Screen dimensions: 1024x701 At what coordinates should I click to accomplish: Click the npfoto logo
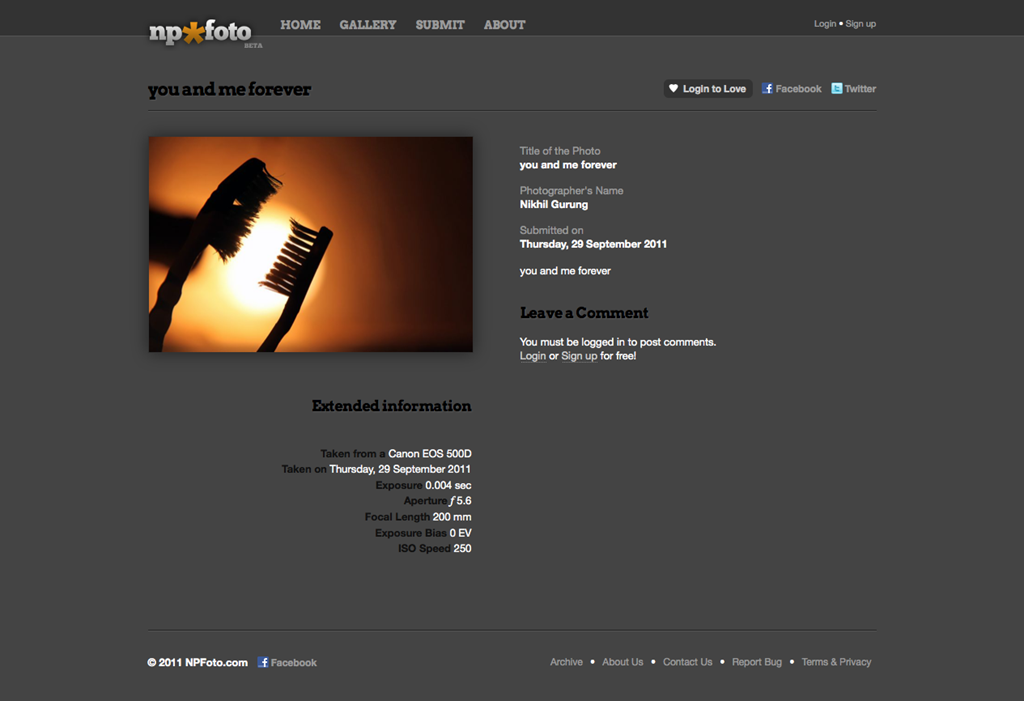click(x=204, y=33)
